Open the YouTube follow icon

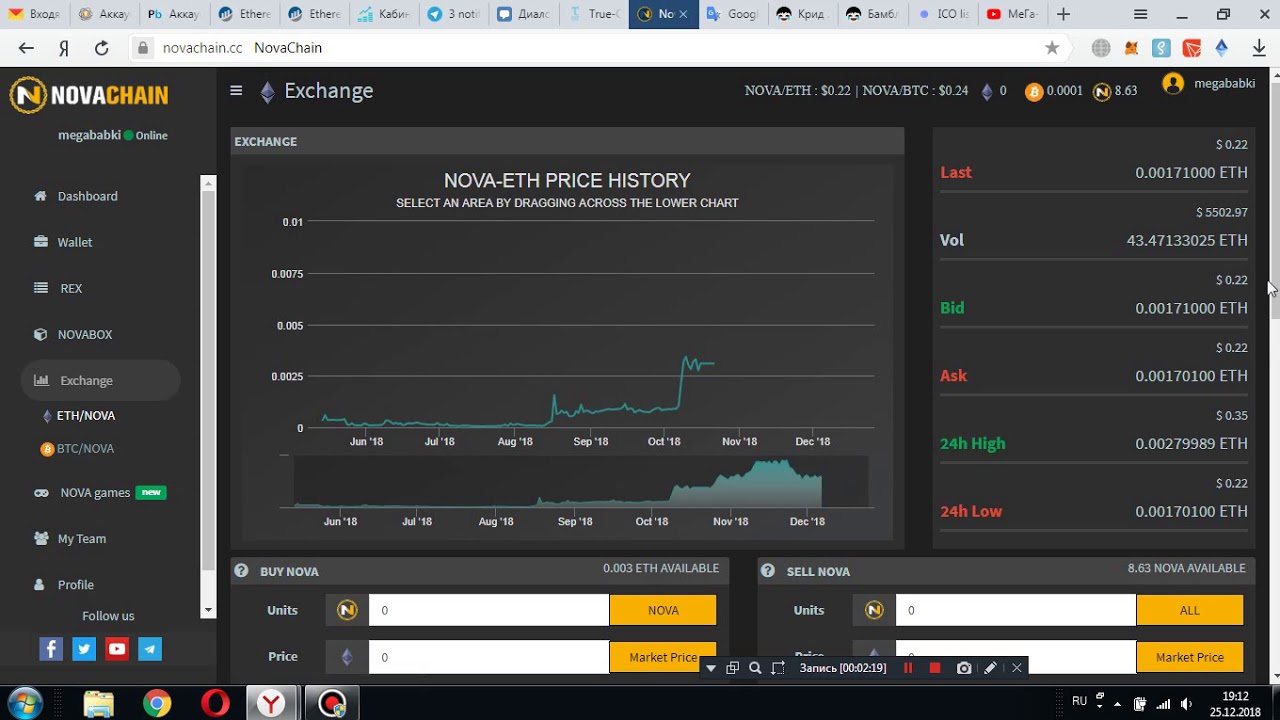point(117,649)
